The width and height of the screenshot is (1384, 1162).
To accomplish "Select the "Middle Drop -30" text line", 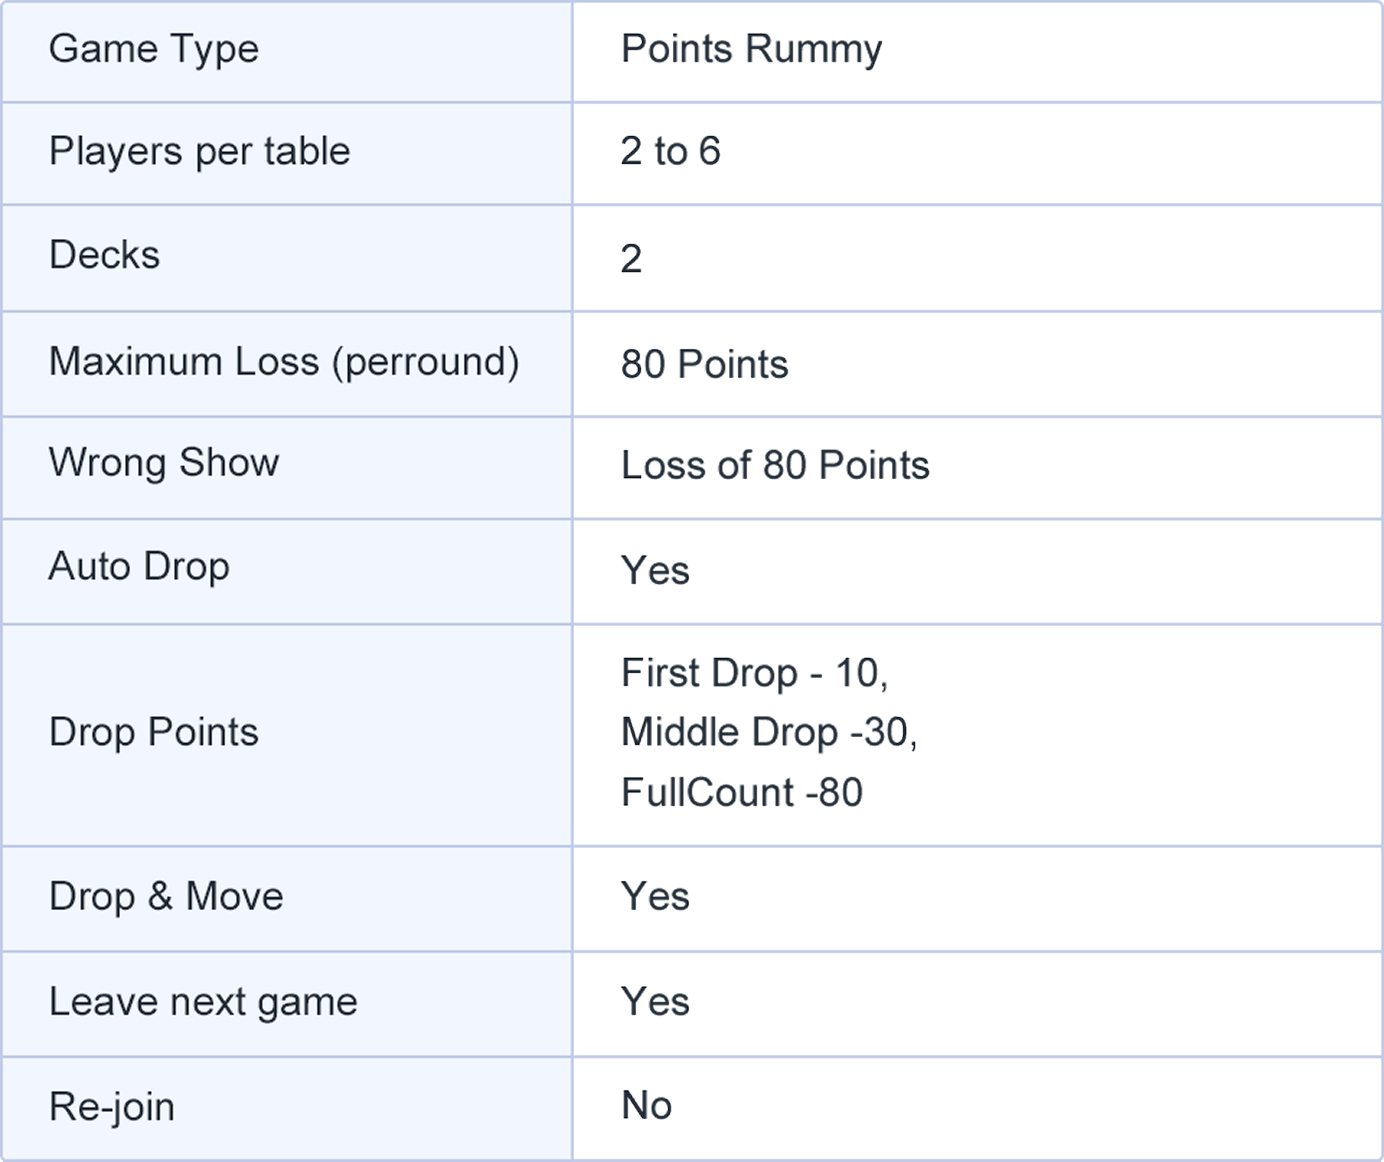I will [x=768, y=733].
